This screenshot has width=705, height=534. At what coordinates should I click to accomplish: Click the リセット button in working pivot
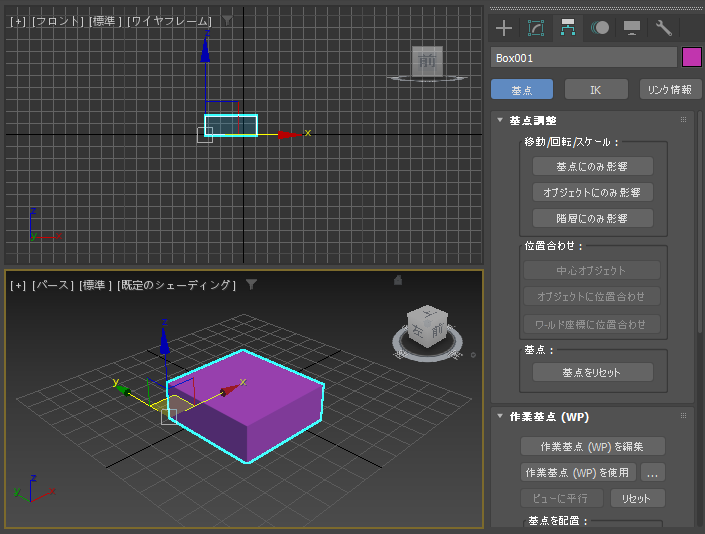(x=637, y=498)
